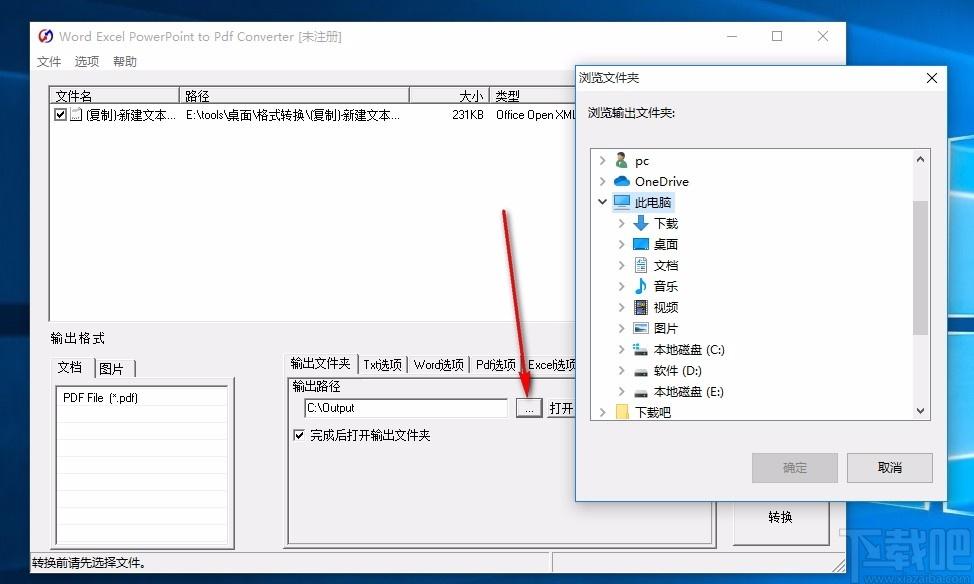The width and height of the screenshot is (974, 584).
Task: Click the folder tree vertical scrollbar thumb
Action: pos(920,267)
